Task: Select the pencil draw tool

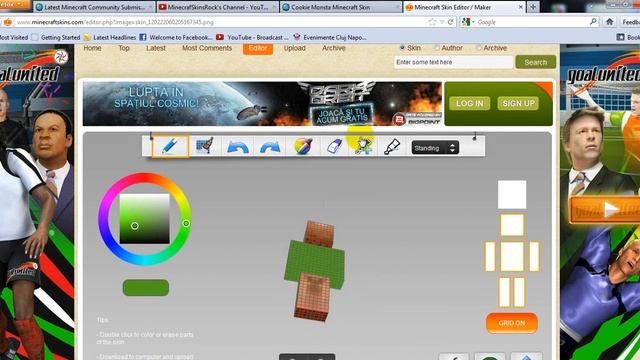Action: 170,146
